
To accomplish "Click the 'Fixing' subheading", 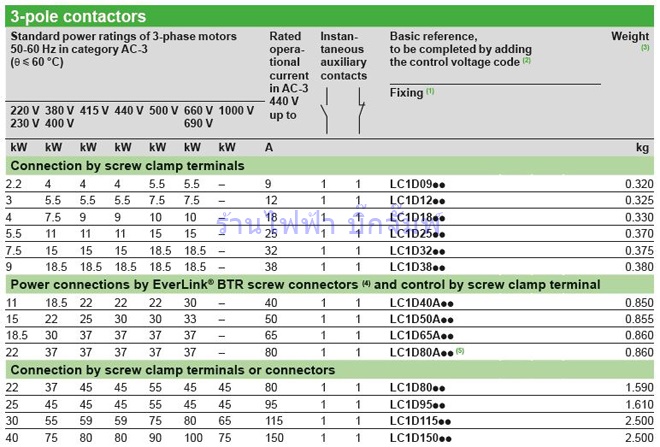I will click(407, 93).
